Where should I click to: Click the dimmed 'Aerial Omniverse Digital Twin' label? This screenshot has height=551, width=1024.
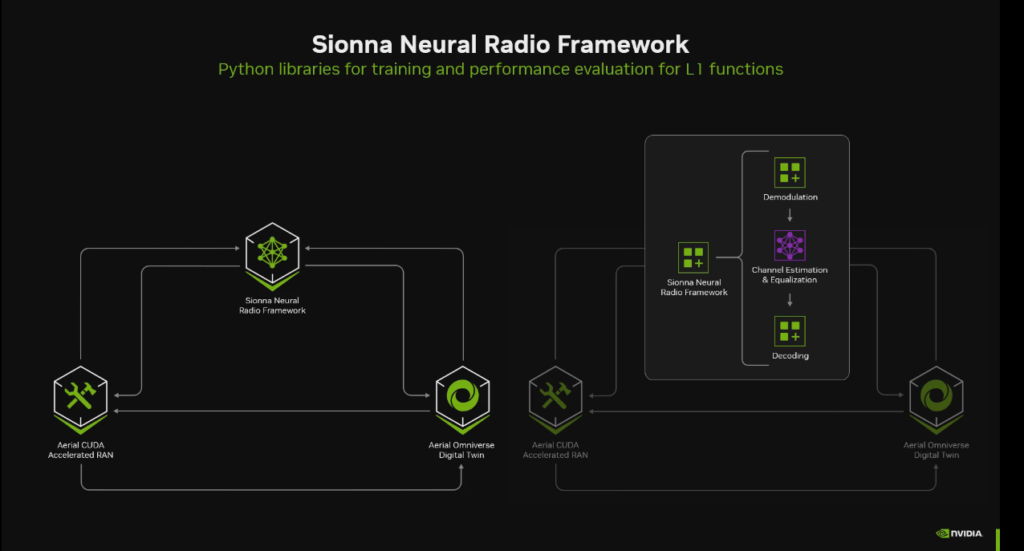click(x=936, y=450)
